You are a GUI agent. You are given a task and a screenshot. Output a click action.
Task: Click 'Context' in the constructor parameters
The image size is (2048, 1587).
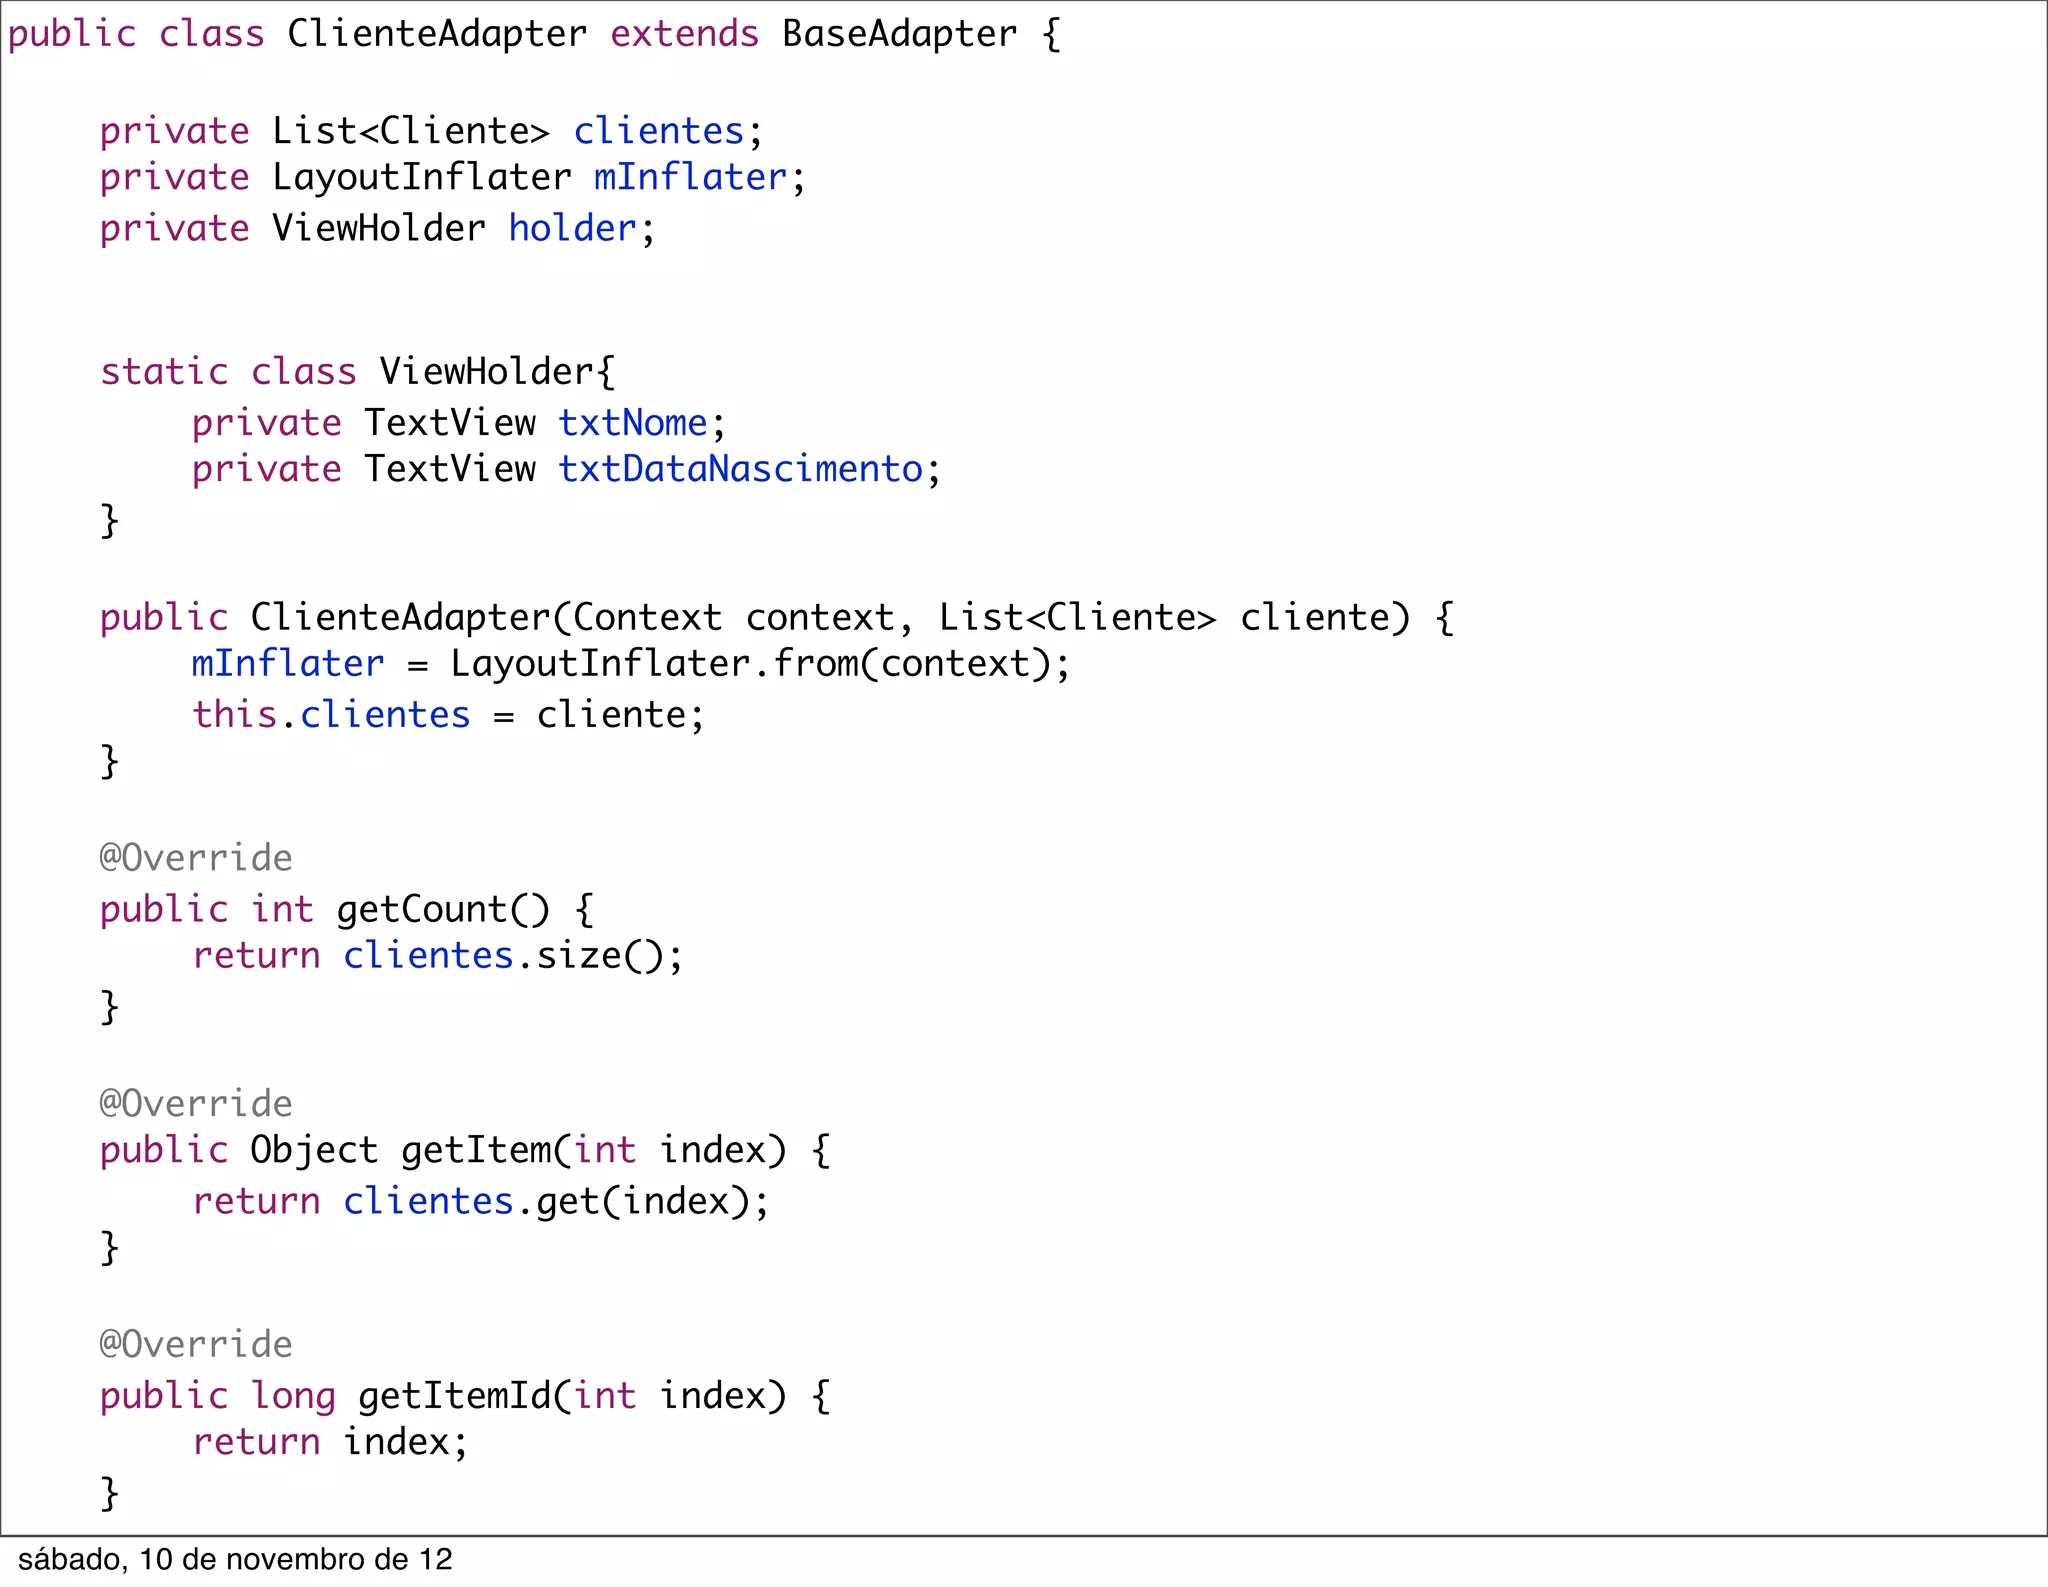click(x=647, y=617)
